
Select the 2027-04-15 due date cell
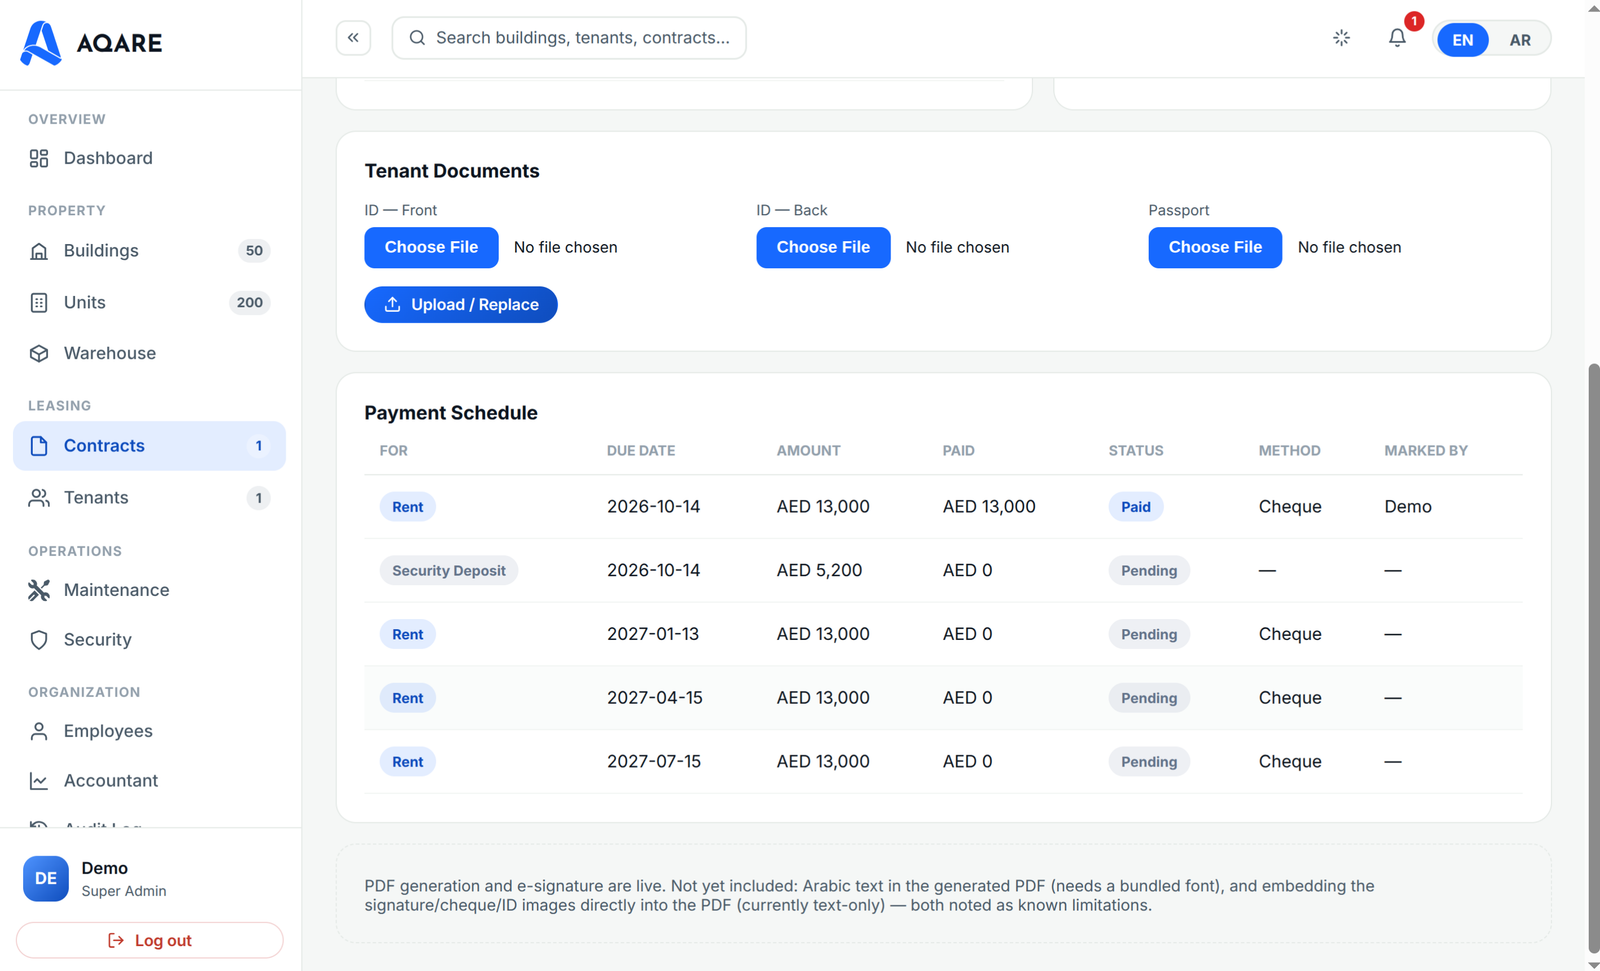[x=655, y=698]
